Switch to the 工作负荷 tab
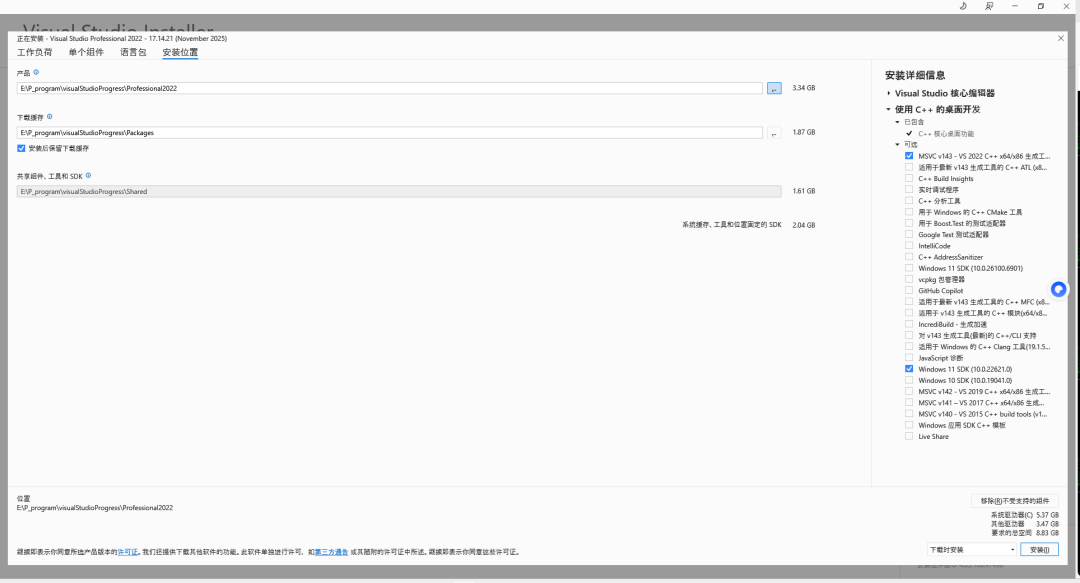 [x=34, y=52]
